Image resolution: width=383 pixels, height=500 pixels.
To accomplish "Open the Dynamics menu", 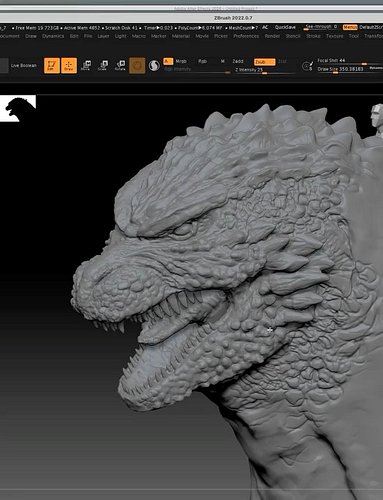I will click(x=53, y=36).
